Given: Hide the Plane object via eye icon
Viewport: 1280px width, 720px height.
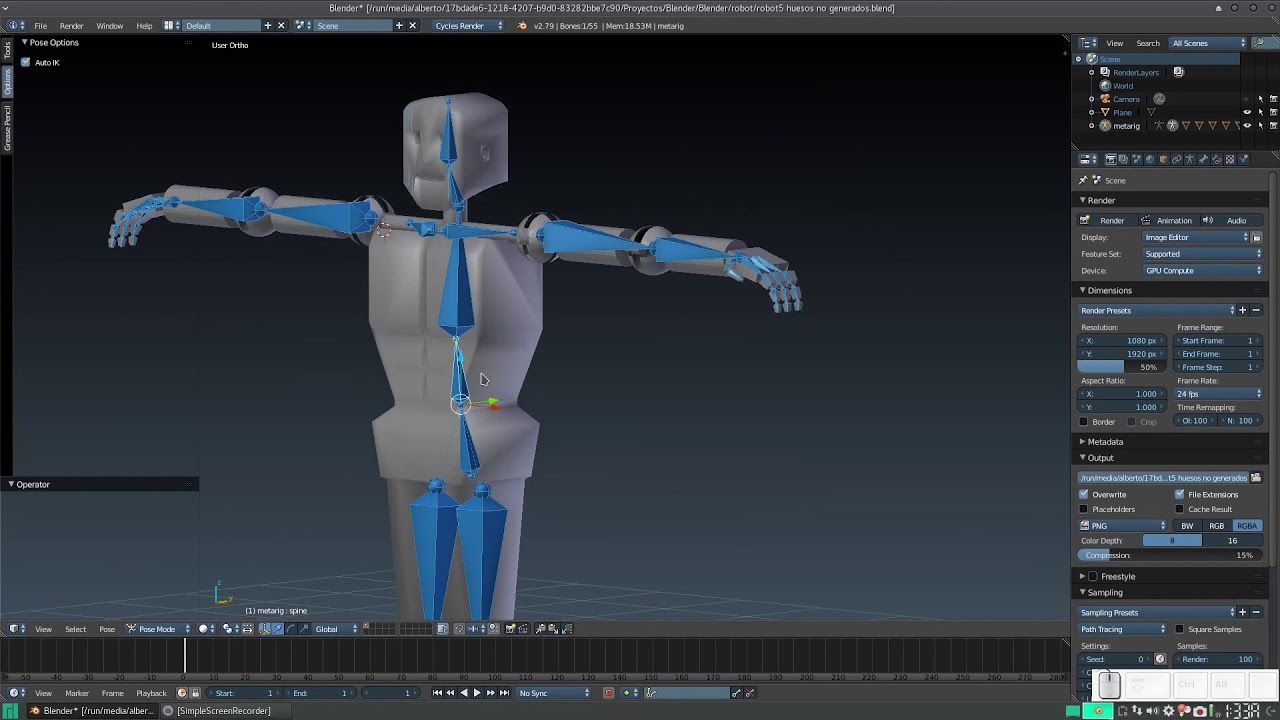Looking at the screenshot, I should click(1247, 112).
